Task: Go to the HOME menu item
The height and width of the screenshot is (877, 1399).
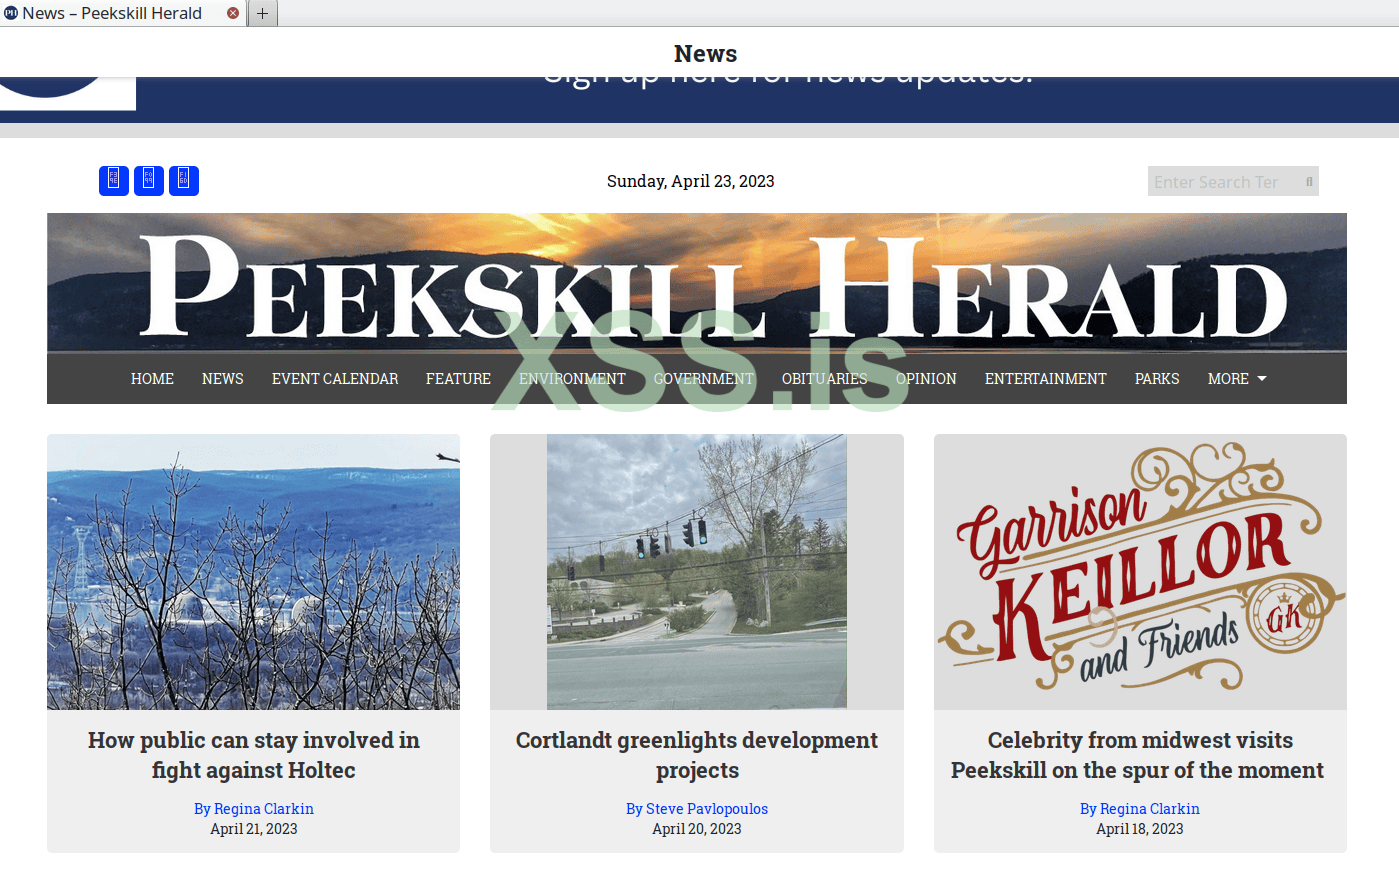Action: 152,379
